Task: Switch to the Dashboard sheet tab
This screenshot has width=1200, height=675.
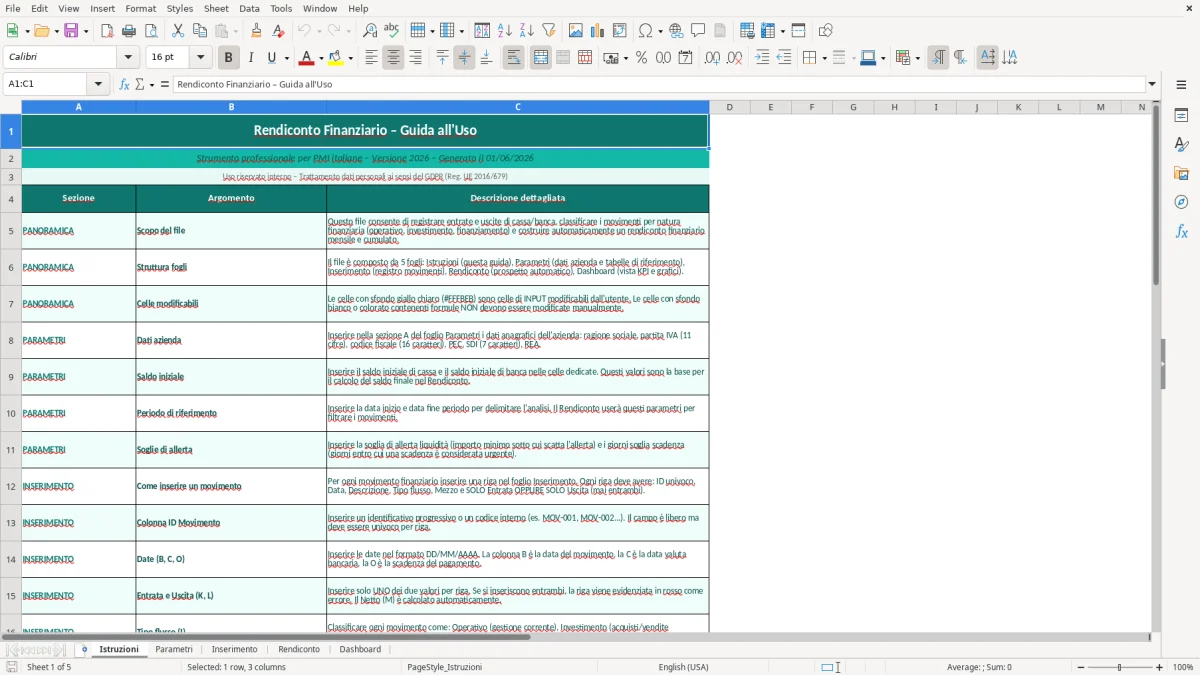Action: click(x=360, y=649)
